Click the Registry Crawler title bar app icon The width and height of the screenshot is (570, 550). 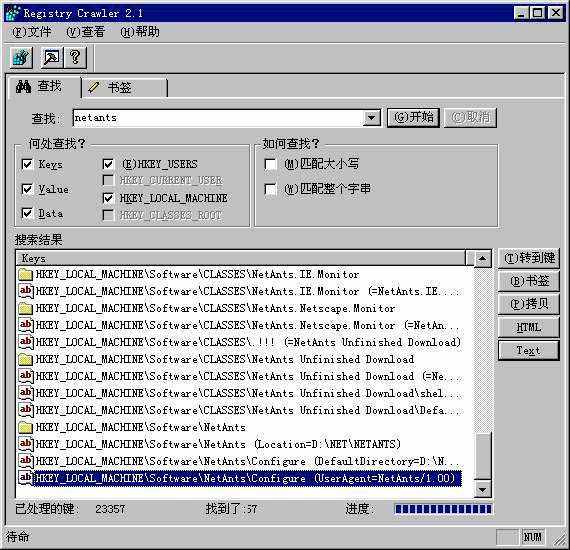tap(13, 14)
